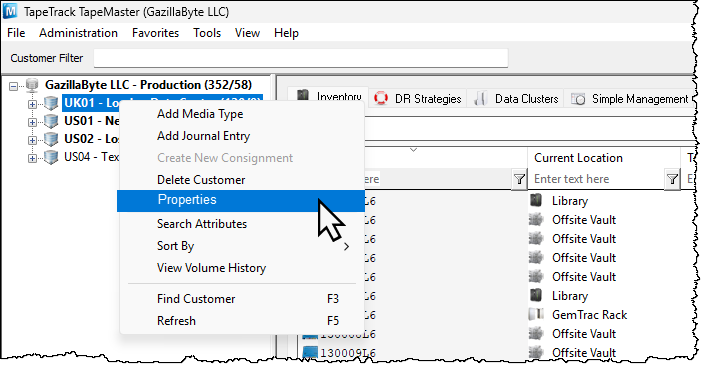This screenshot has width=702, height=365.
Task: Click the filter funnel icon for Current Location
Action: pyautogui.click(x=672, y=180)
